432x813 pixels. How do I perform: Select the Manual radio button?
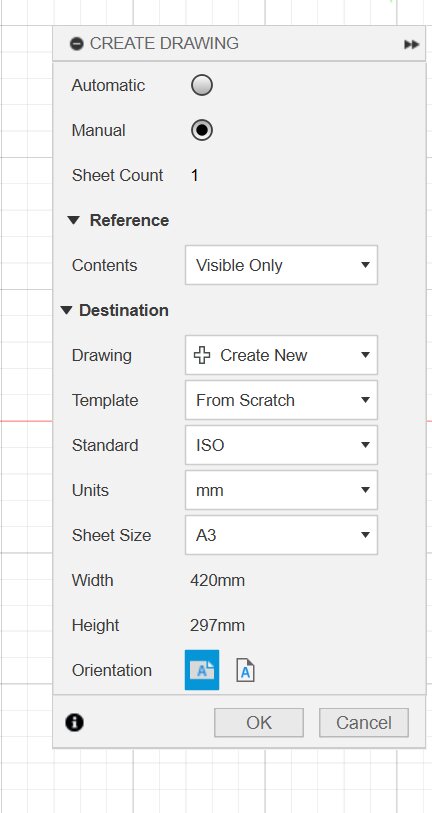tap(202, 130)
